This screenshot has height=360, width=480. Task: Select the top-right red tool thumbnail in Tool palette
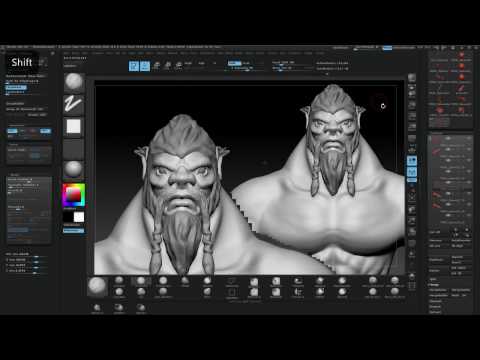462,55
